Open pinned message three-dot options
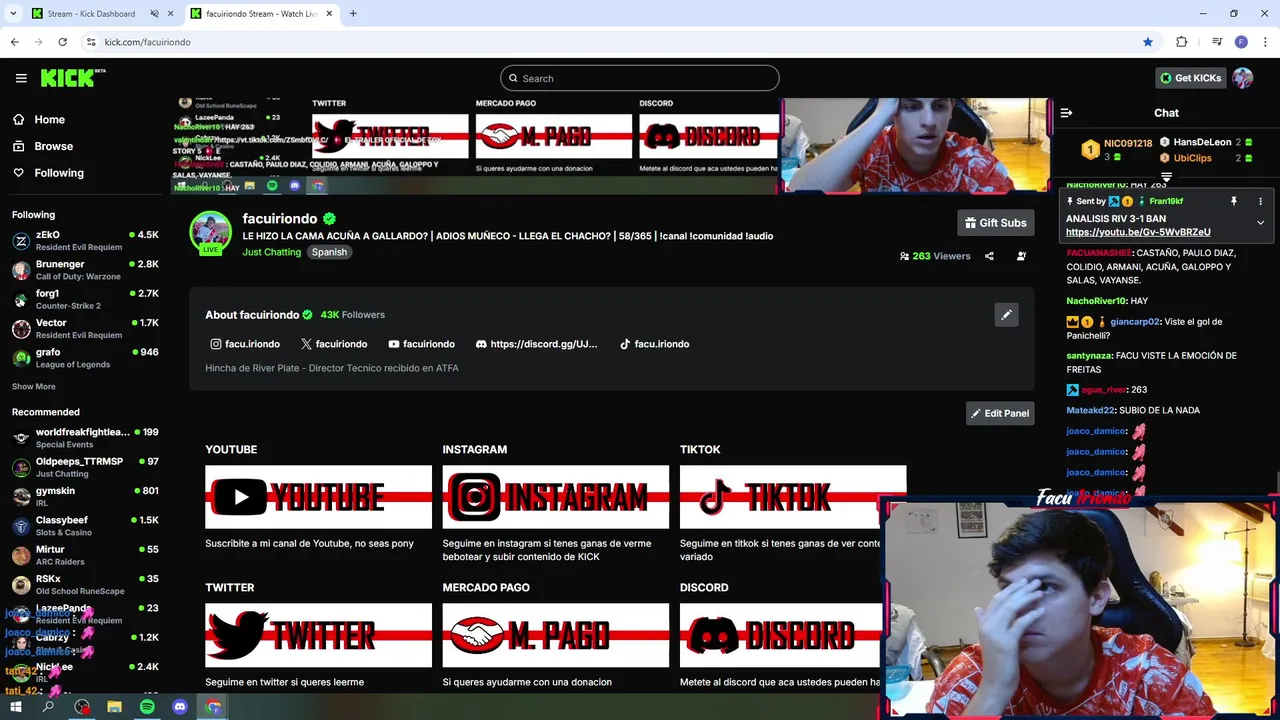1280x720 pixels. 1260,201
